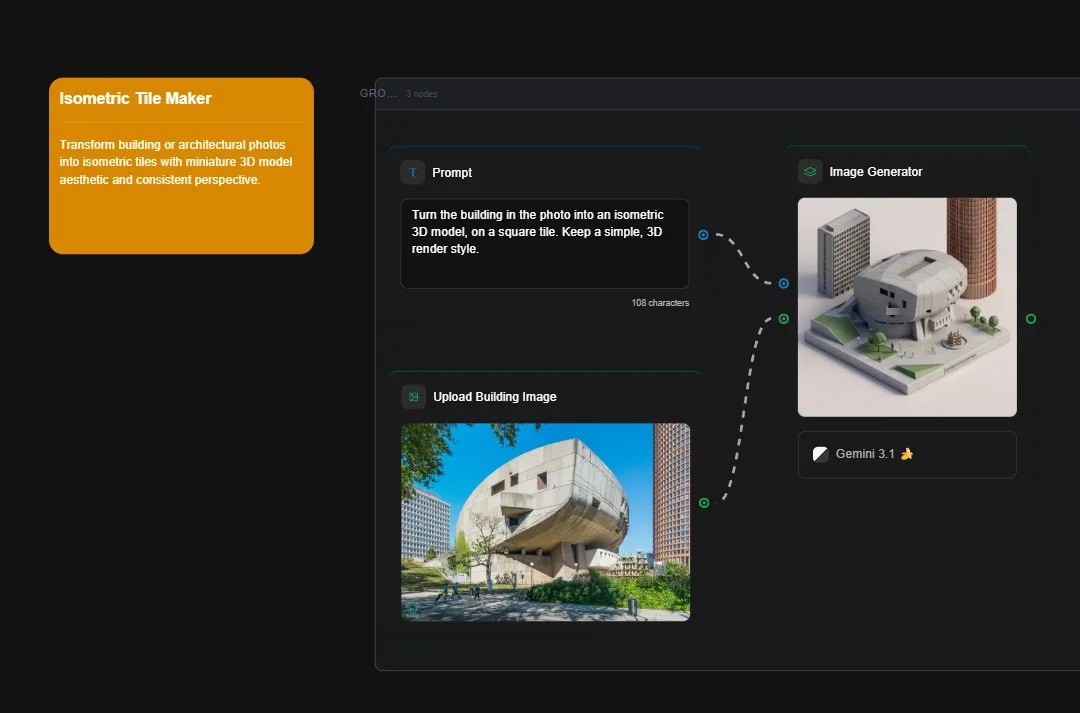Click the Image Generator's right output port
This screenshot has width=1080, height=713.
coord(1031,319)
